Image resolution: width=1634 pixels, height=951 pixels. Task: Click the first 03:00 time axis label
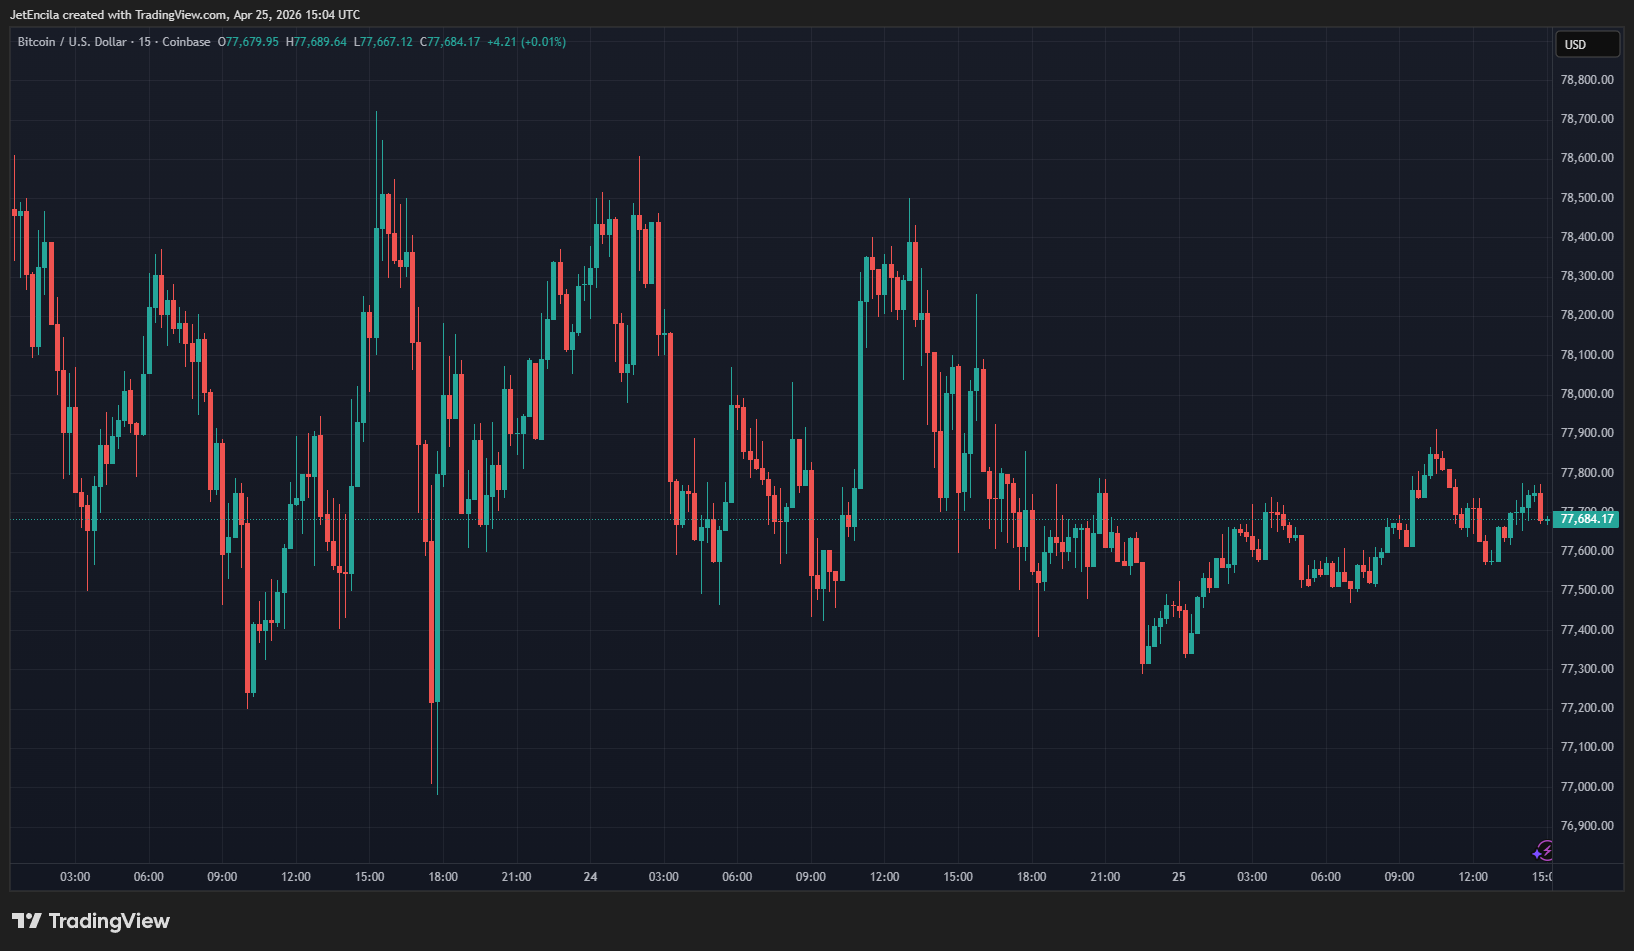75,877
